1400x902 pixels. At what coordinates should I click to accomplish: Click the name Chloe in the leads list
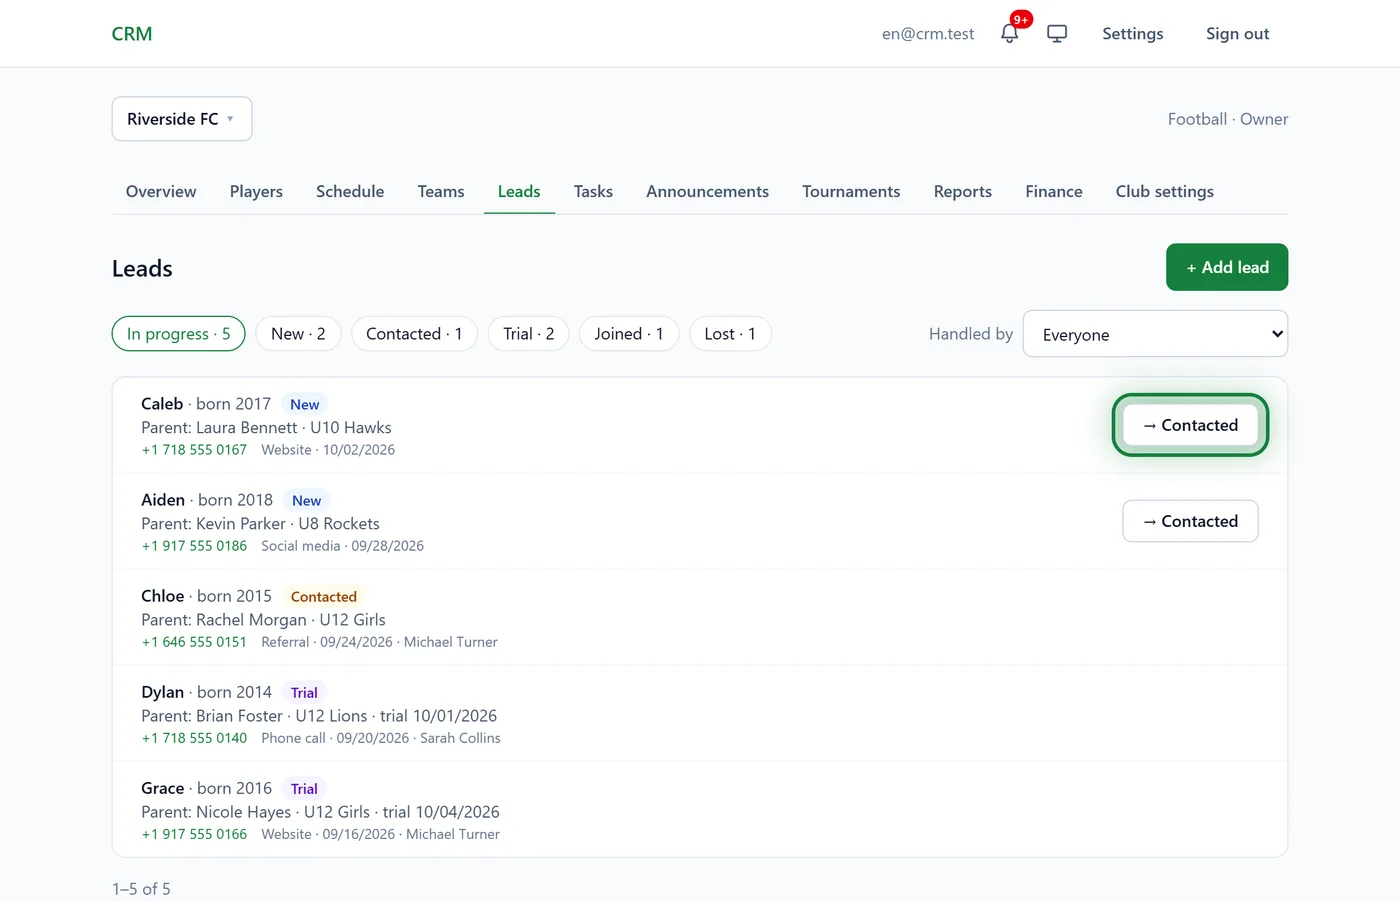[x=163, y=596]
